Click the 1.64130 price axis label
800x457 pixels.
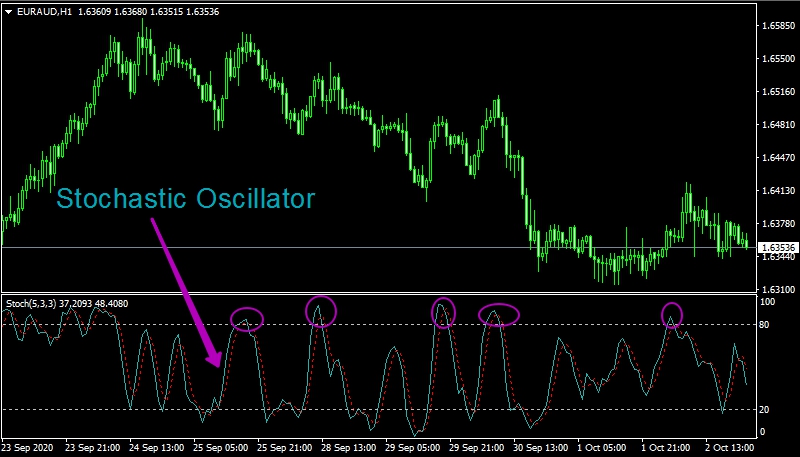tap(776, 190)
